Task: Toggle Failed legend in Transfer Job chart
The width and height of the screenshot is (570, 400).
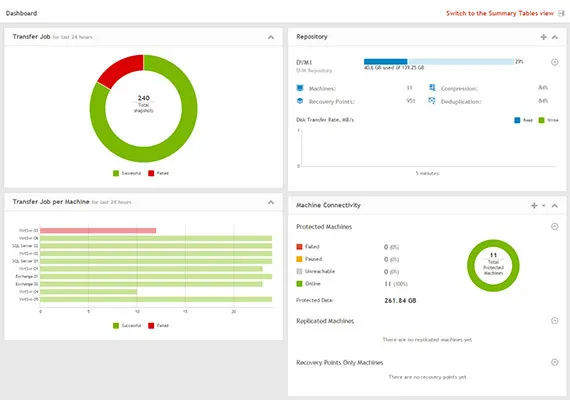Action: click(x=158, y=173)
